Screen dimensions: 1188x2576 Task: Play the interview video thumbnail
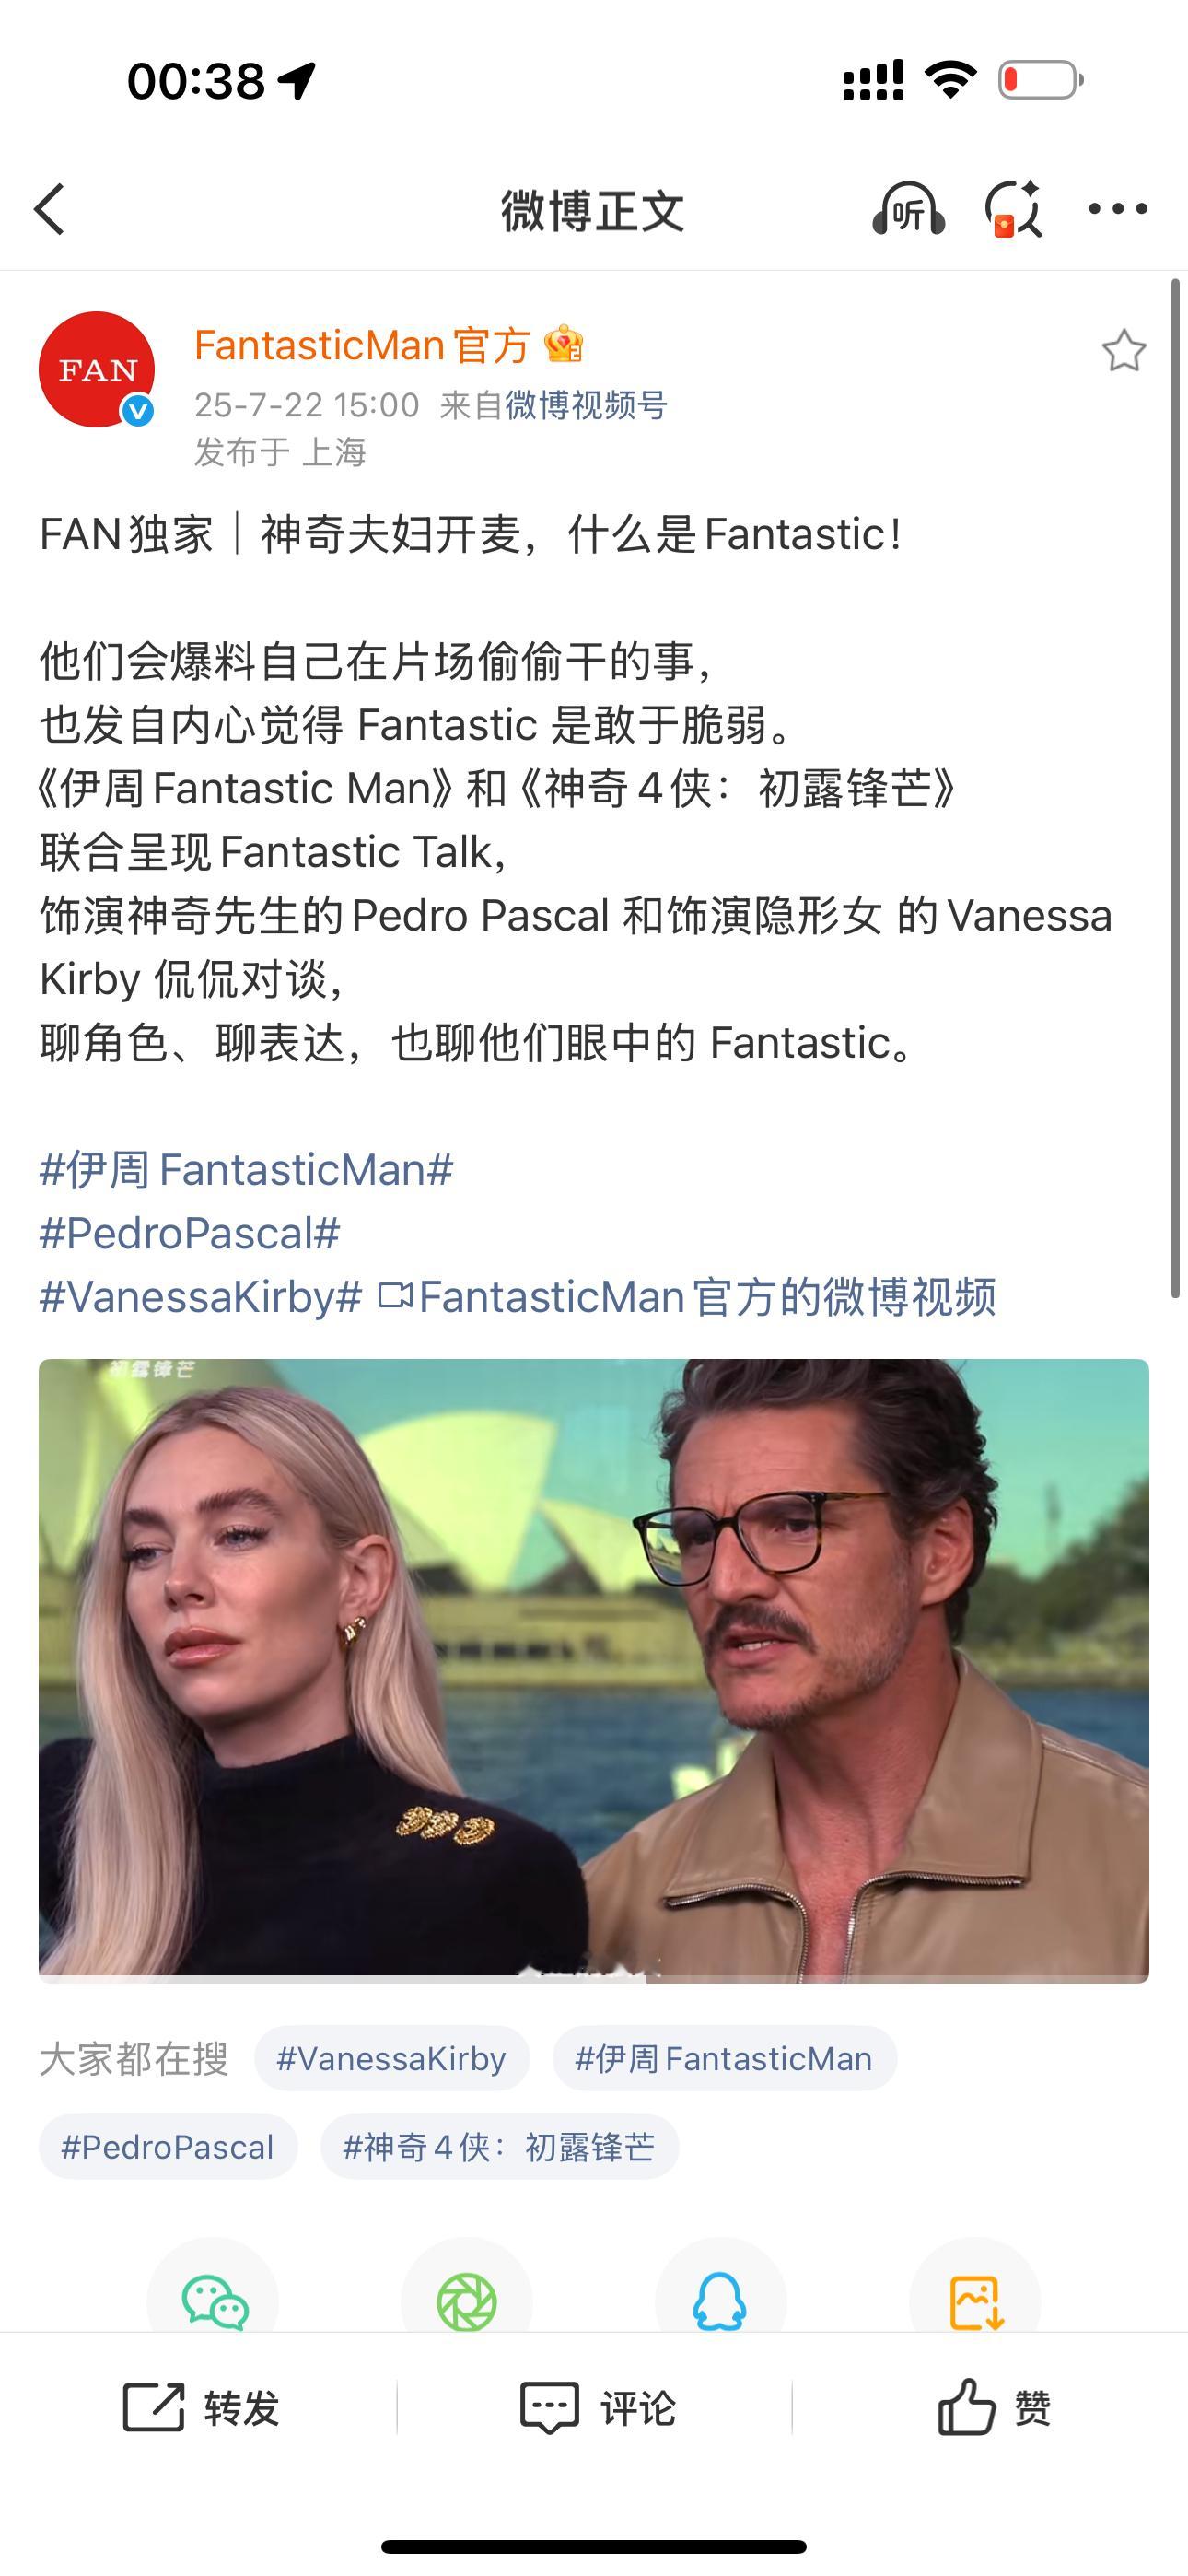click(594, 1670)
